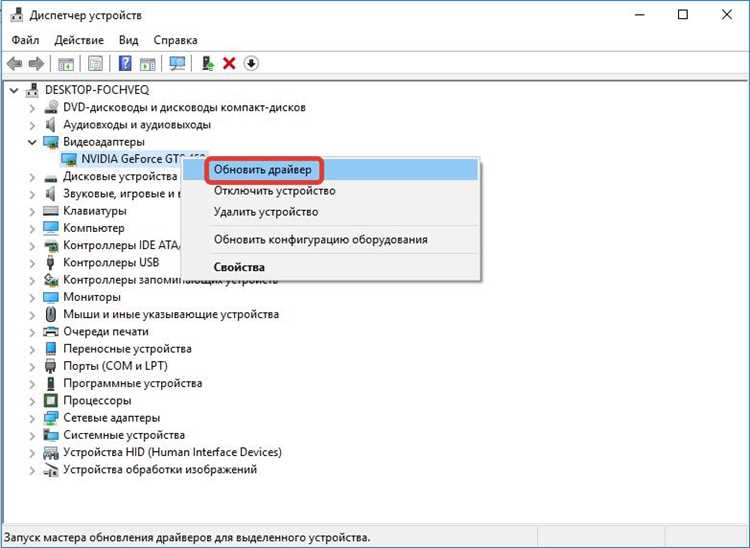Screen dimensions: 750x548
Task: Maximize the Диспетчер устройств window
Action: pos(683,15)
